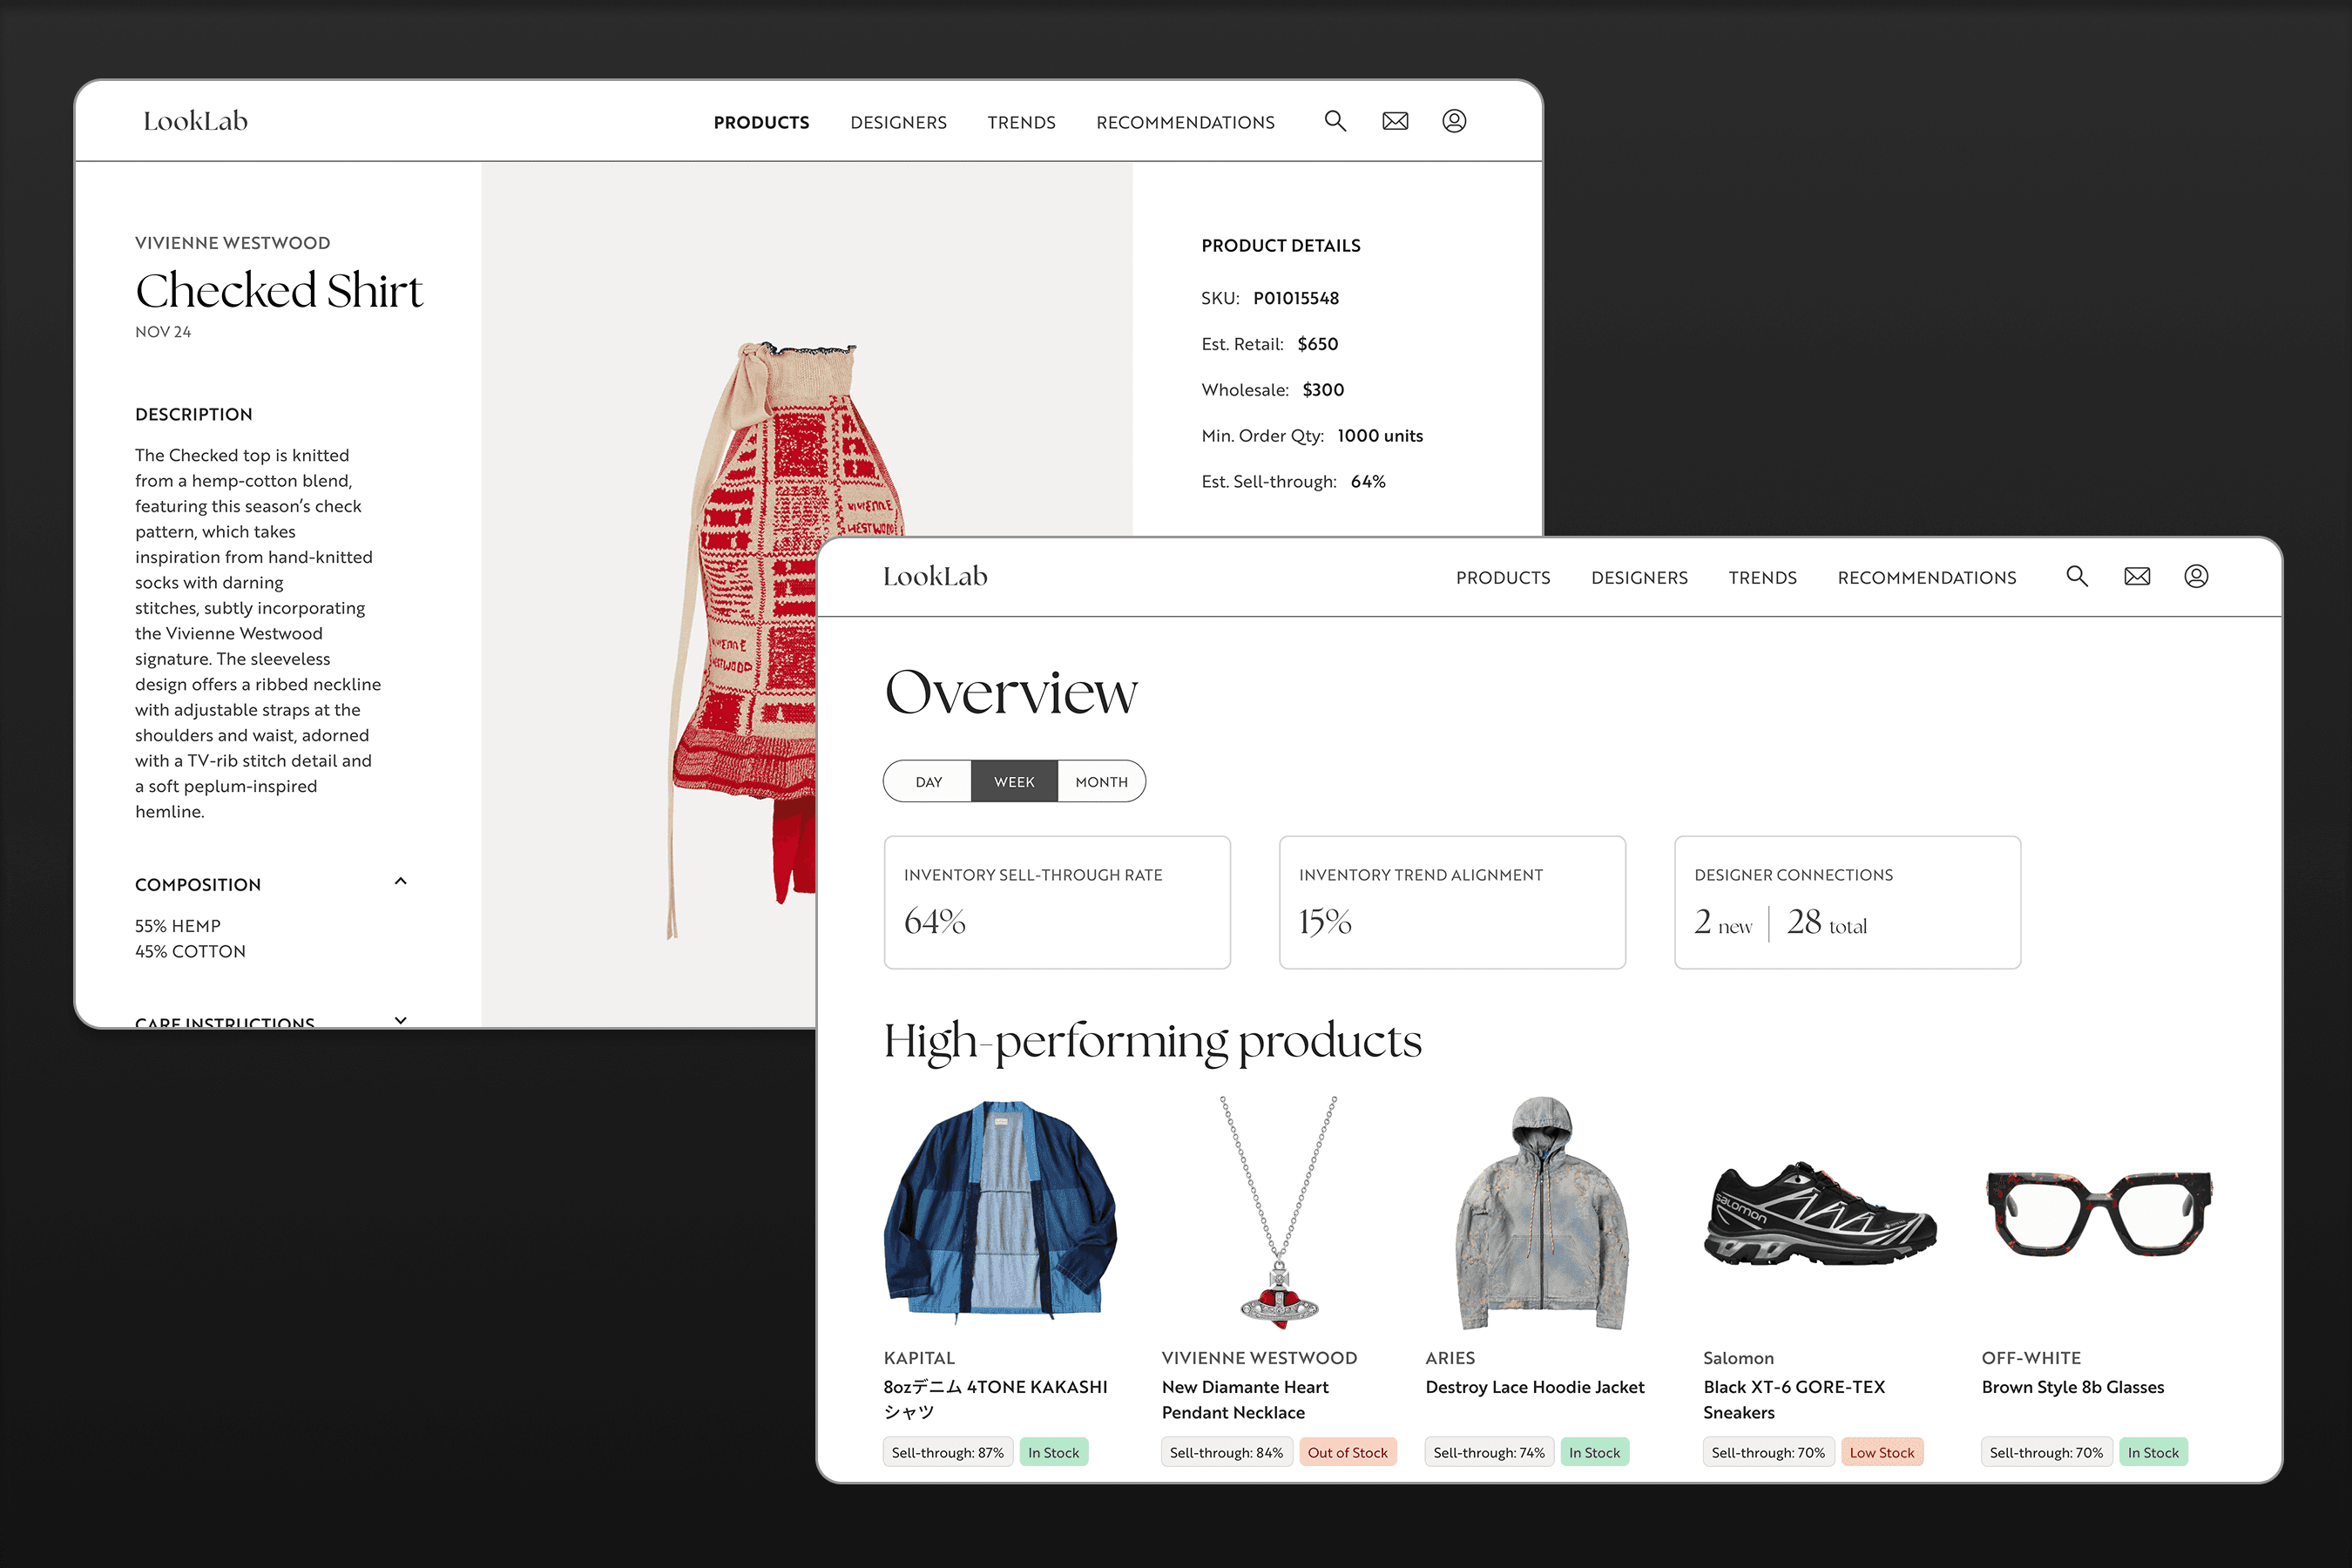Image resolution: width=2352 pixels, height=1568 pixels.
Task: Click the search icon on the Checked Shirt page
Action: (1335, 121)
